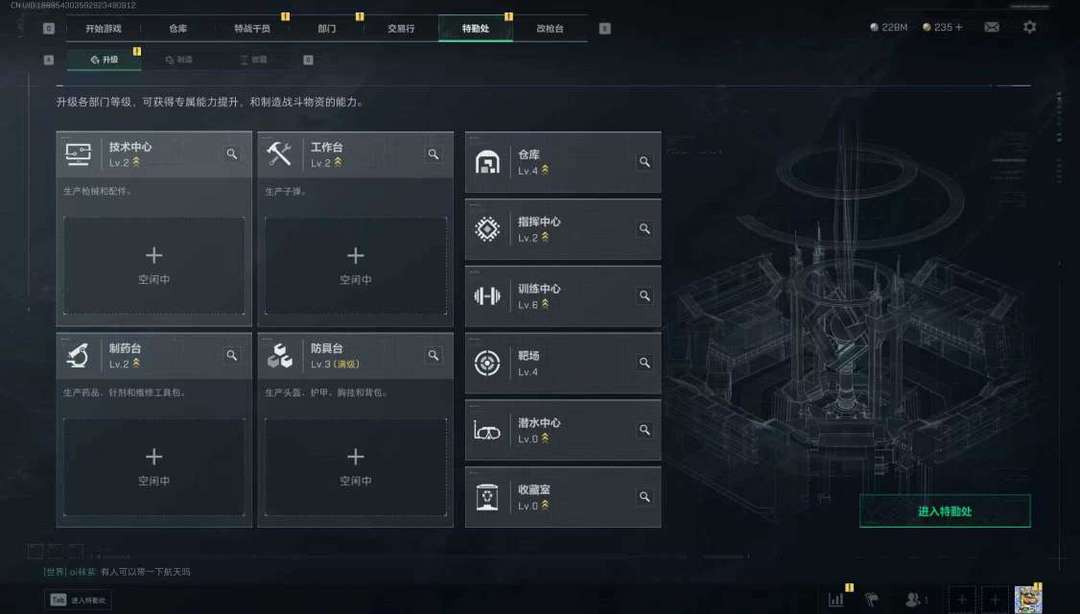Click the player avatar thumbnail
The image size is (1080, 614).
coord(1028,599)
